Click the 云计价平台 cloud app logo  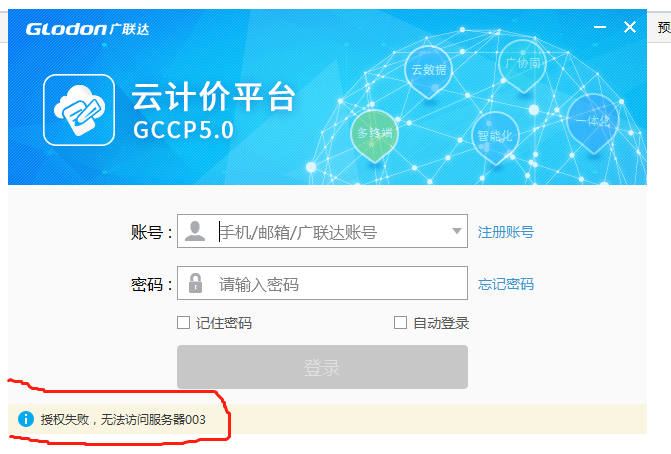pyautogui.click(x=79, y=110)
